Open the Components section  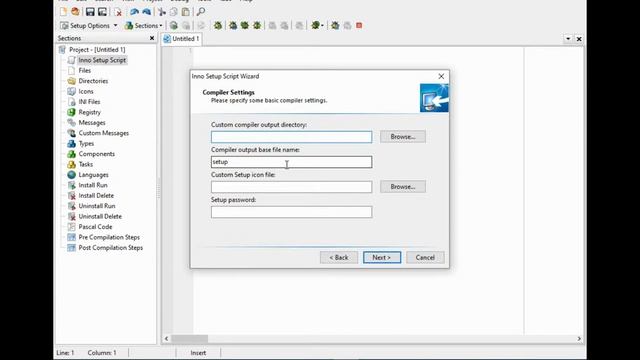96,154
